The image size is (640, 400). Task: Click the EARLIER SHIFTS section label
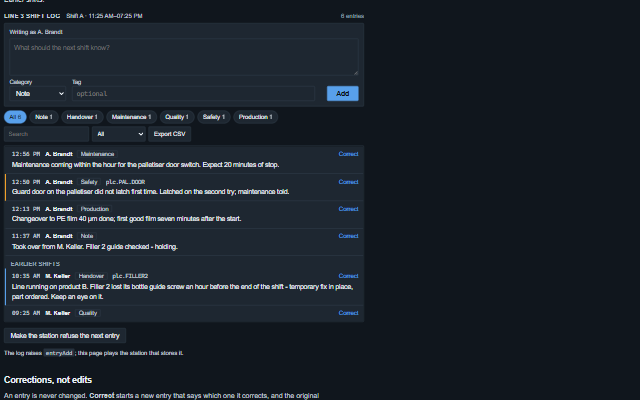[35, 264]
